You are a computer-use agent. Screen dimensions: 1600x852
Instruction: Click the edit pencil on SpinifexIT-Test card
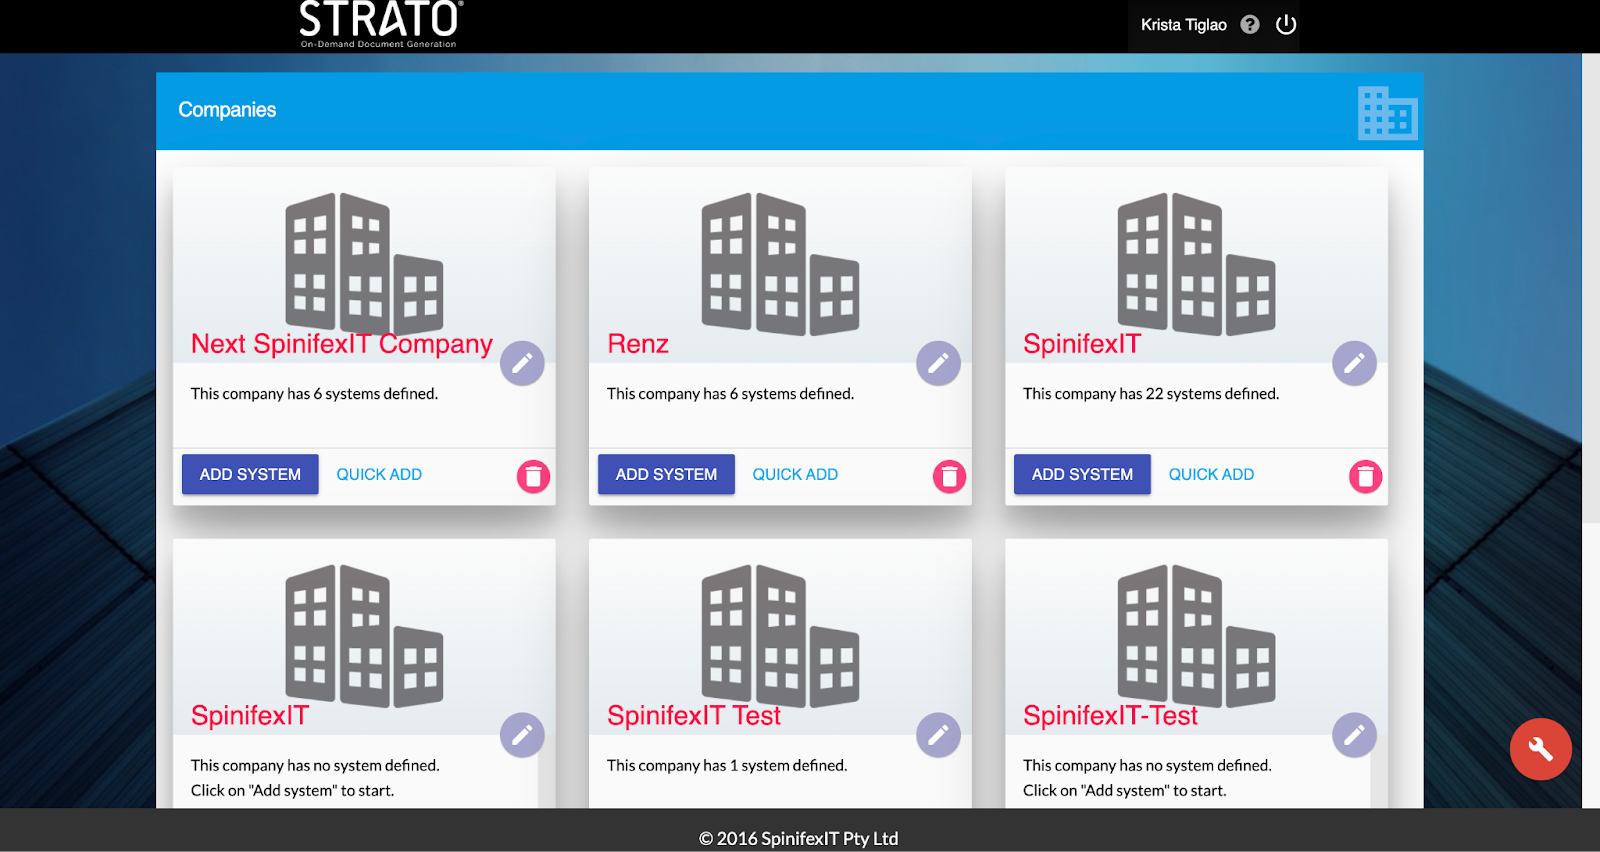pos(1354,735)
